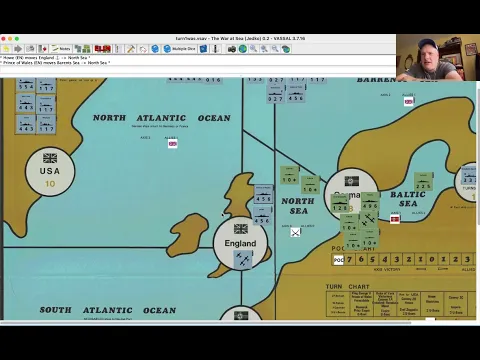
Task: Click the green pieces palette icon
Action: tap(86, 49)
